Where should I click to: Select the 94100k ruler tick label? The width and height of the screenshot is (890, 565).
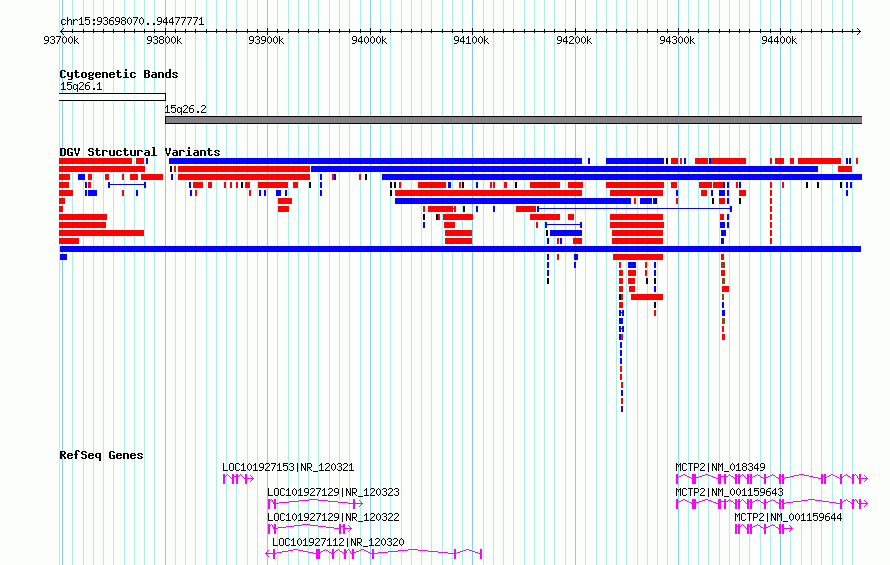471,40
